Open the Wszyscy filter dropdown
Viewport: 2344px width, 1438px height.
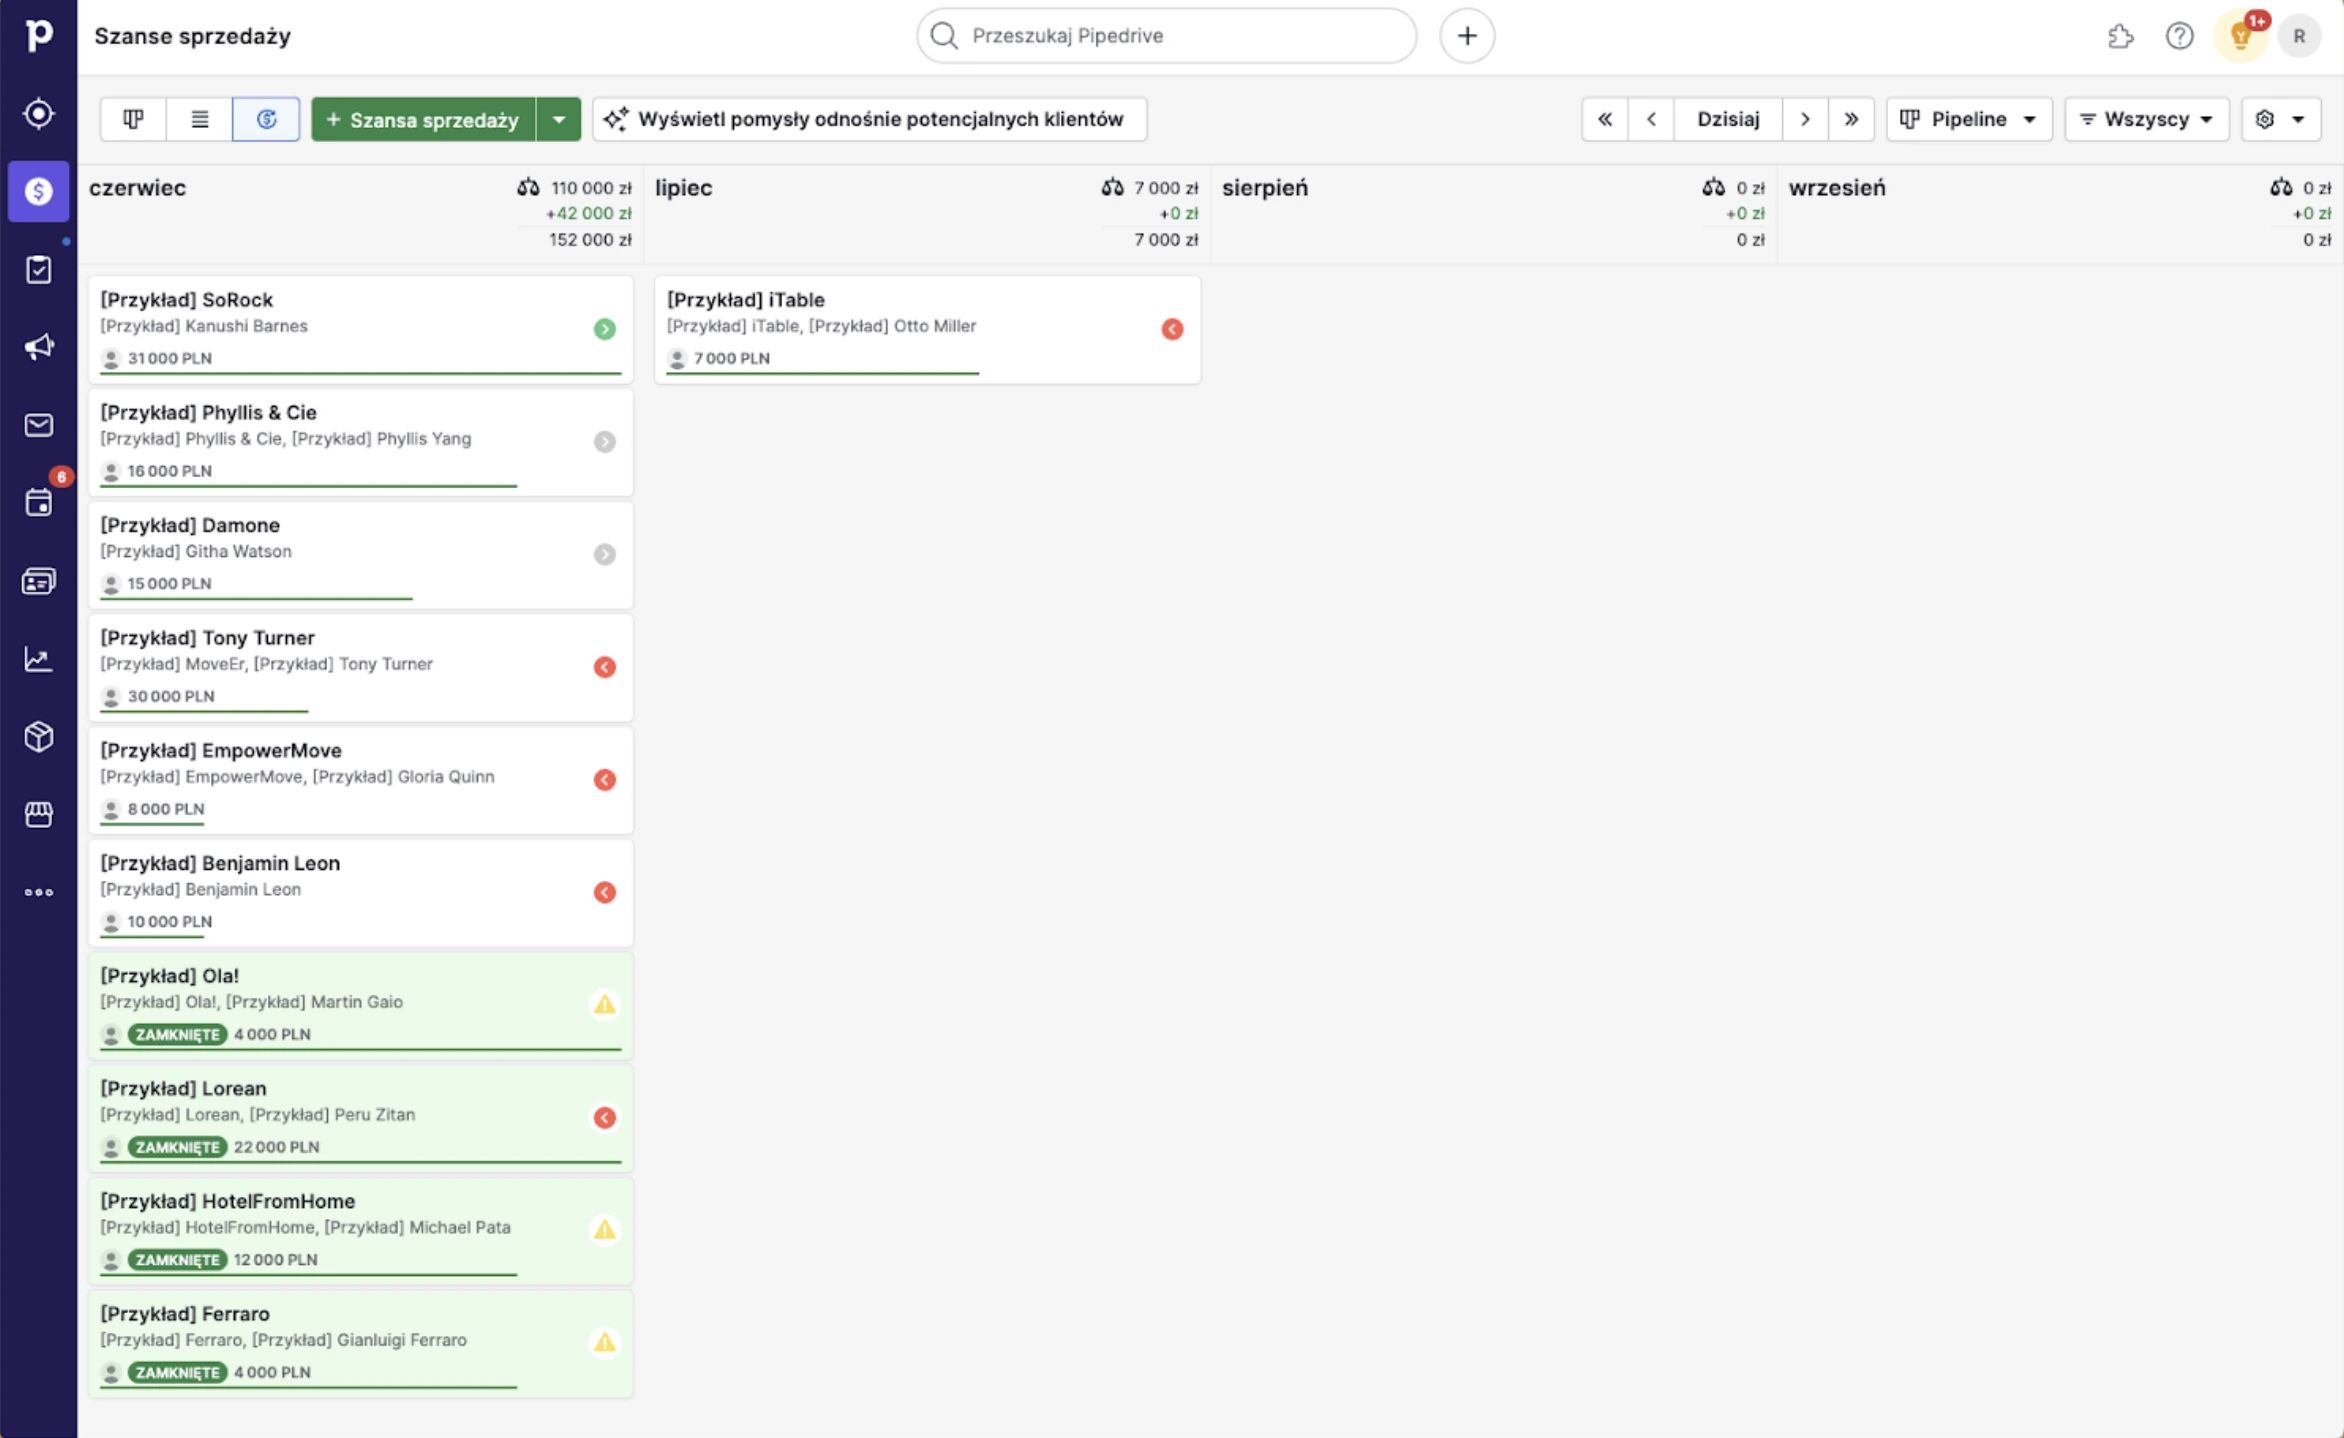(2146, 119)
